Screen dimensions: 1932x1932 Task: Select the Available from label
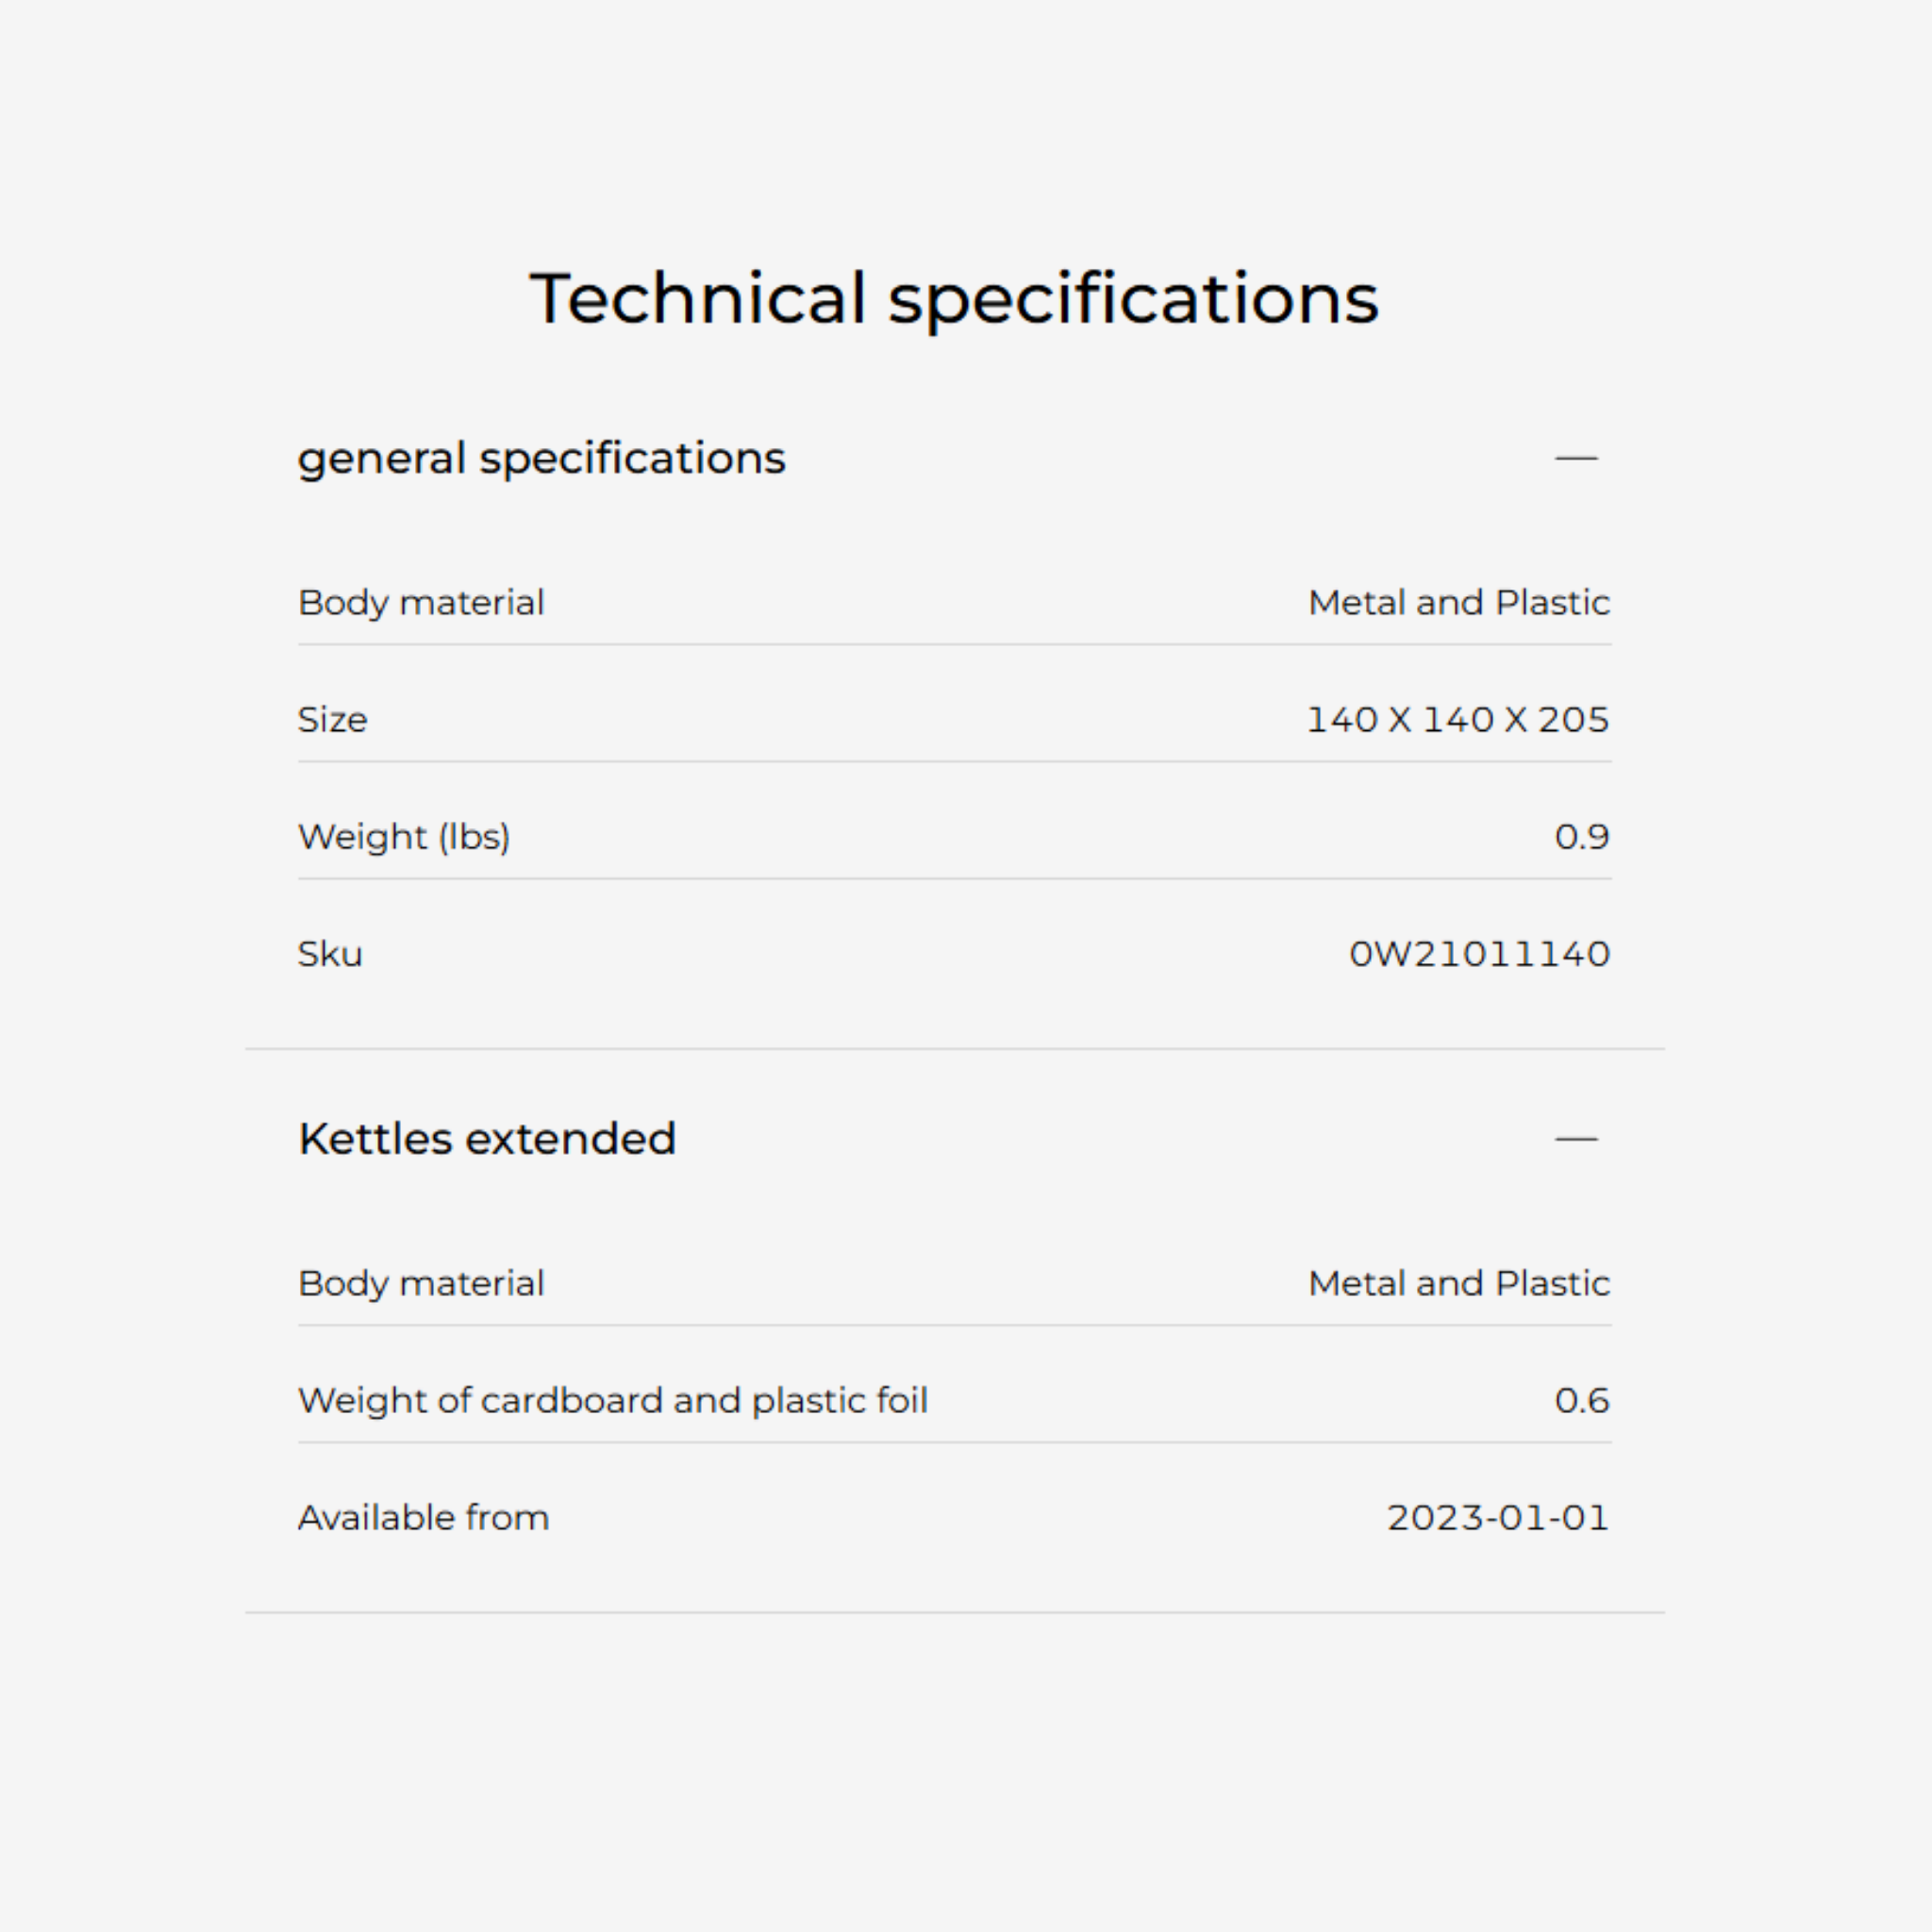click(x=424, y=1518)
